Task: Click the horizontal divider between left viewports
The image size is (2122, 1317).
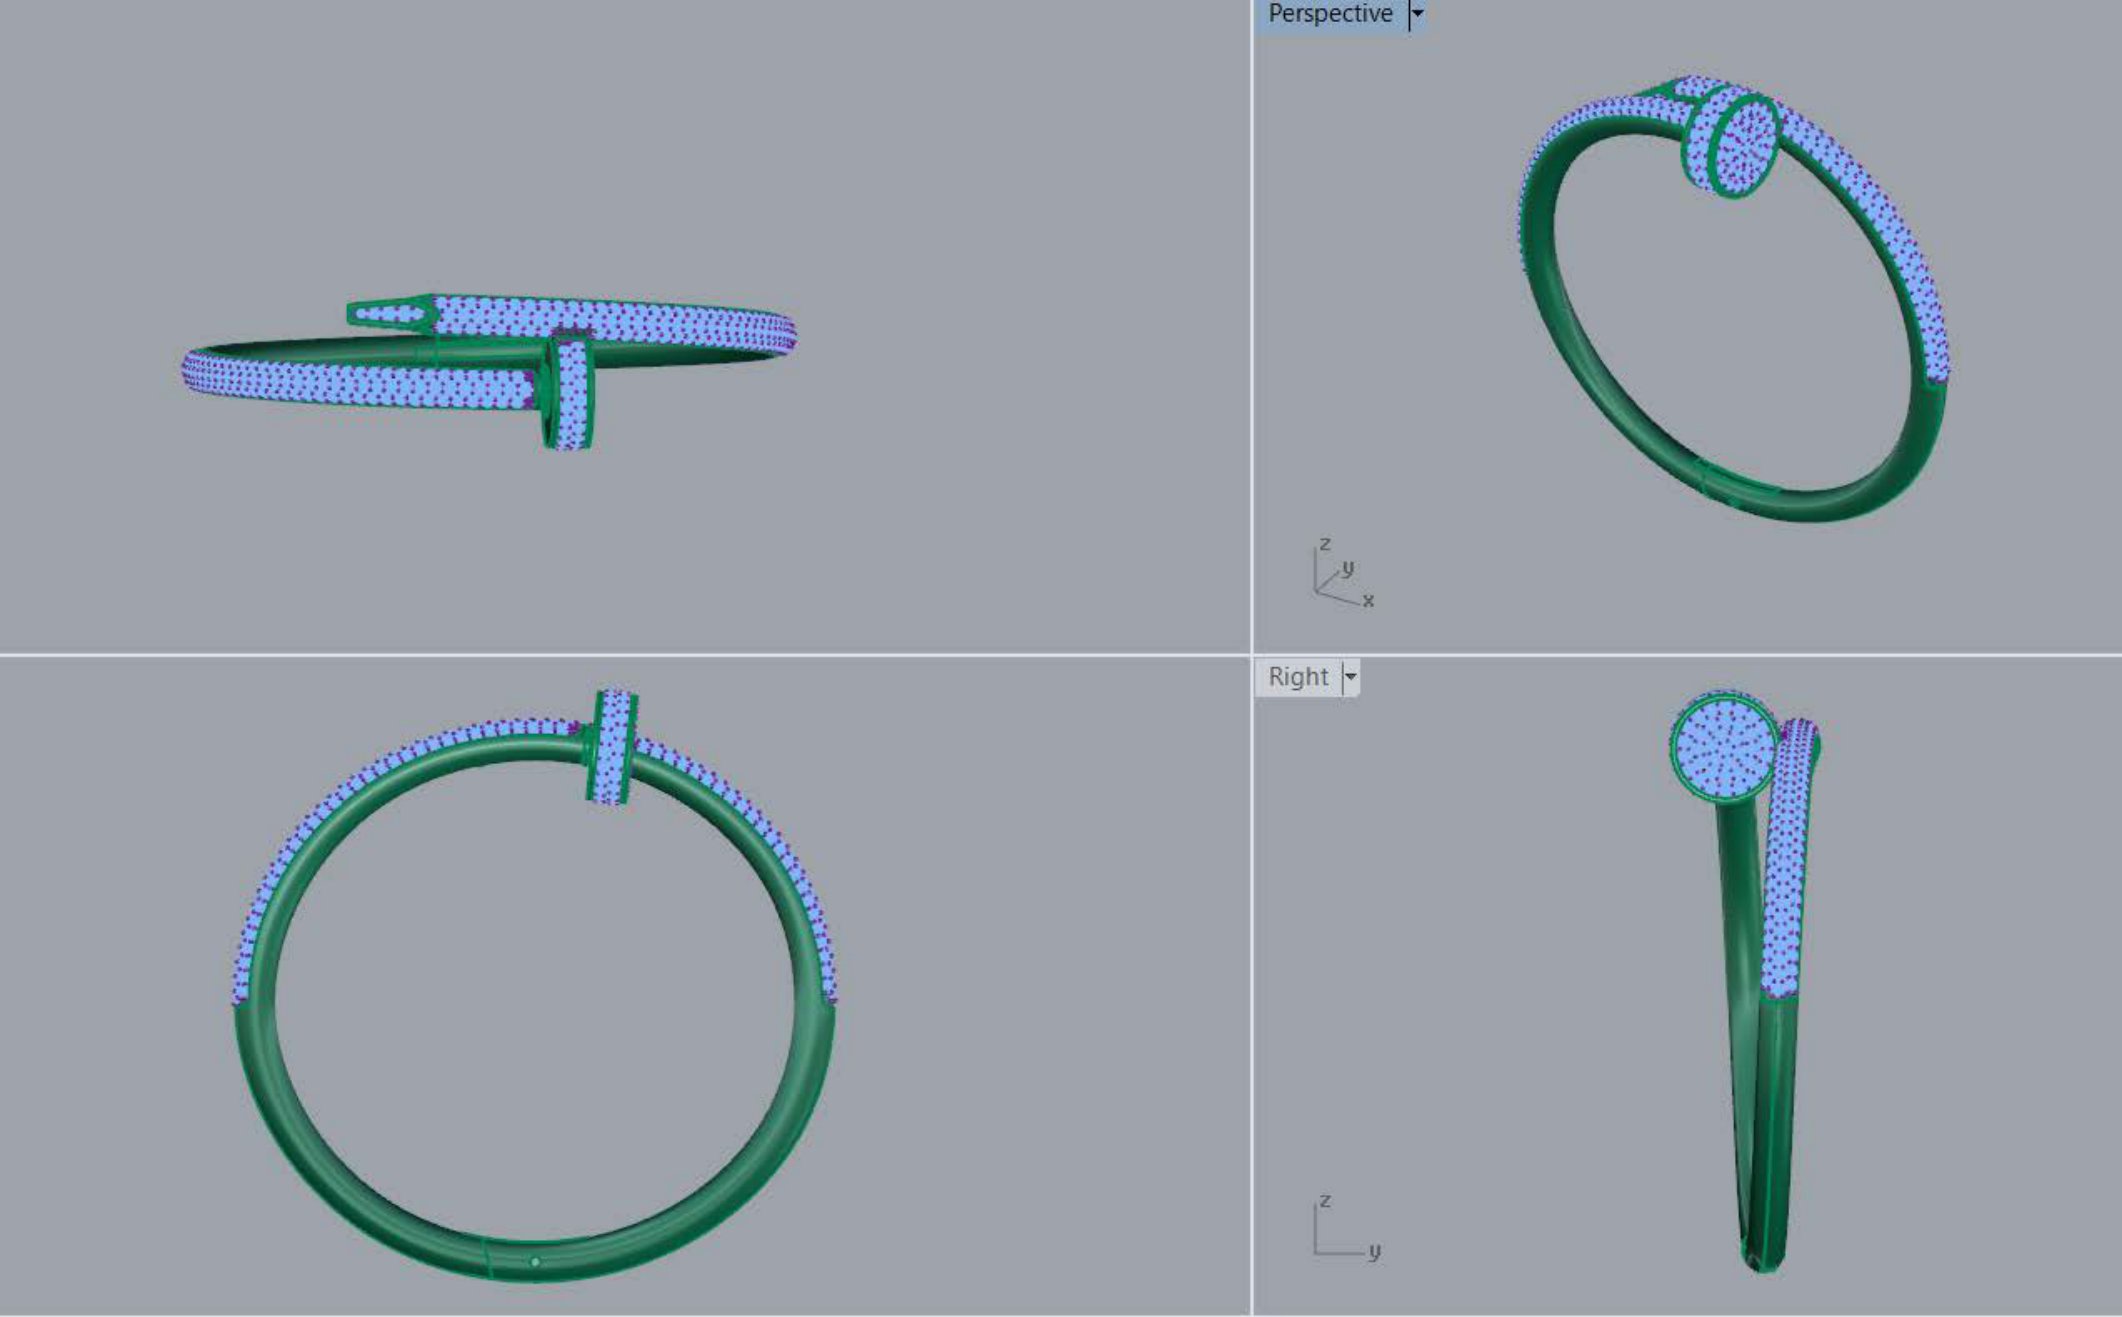Action: (x=625, y=655)
